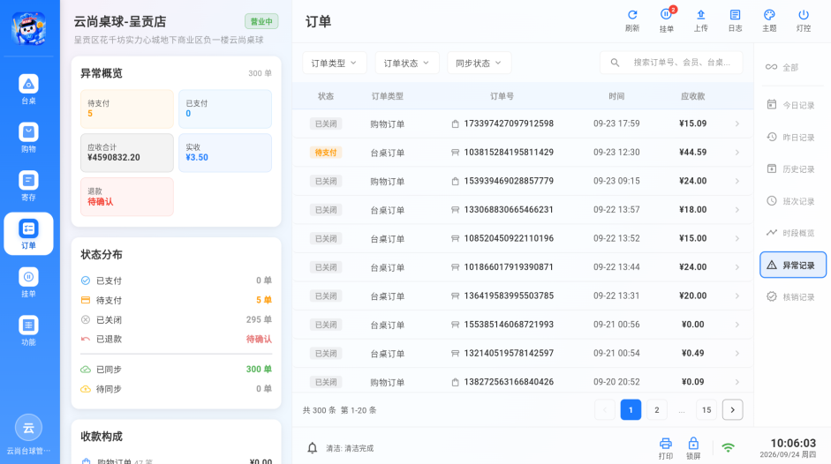
Task: Click the 营业中 status badge
Action: pos(261,22)
